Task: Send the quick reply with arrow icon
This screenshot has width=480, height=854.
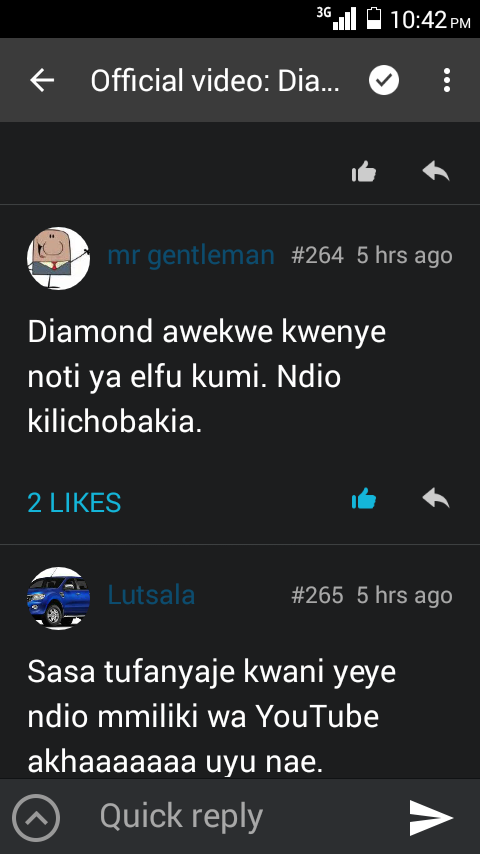Action: (x=431, y=818)
